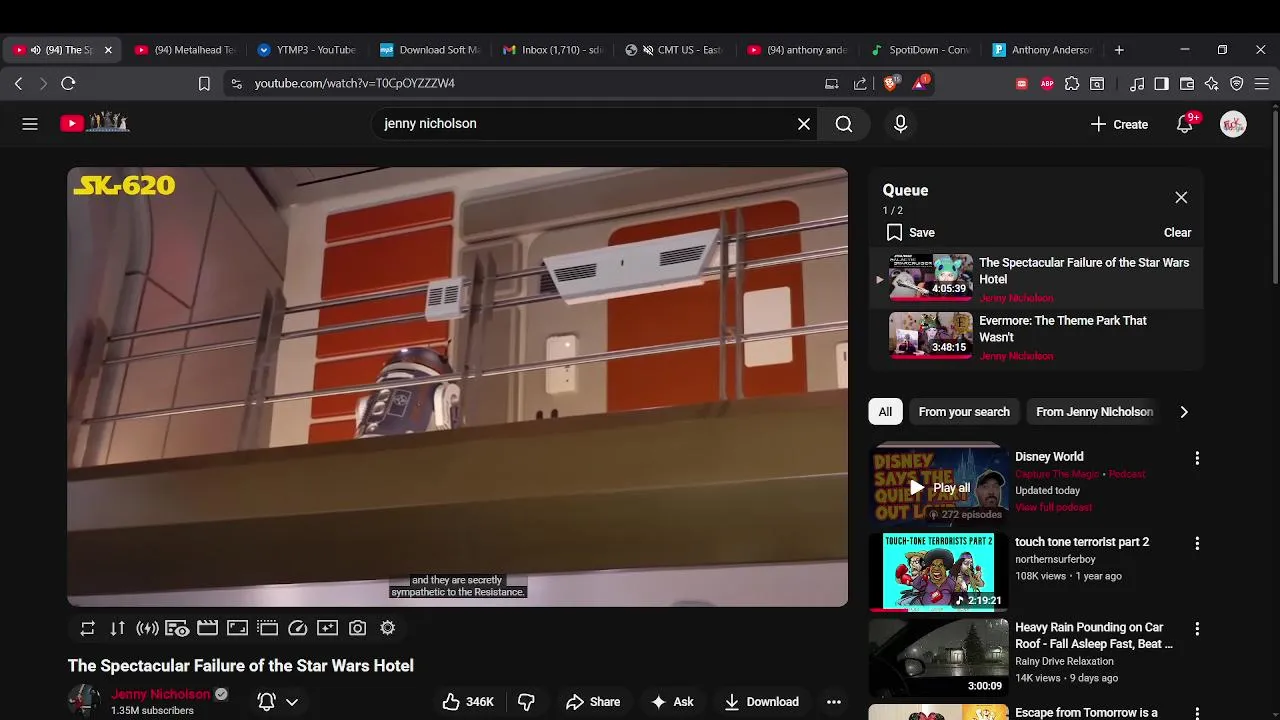Toggle the eye visibility icon below the player
Viewport: 1280px width, 720px height.
177,628
